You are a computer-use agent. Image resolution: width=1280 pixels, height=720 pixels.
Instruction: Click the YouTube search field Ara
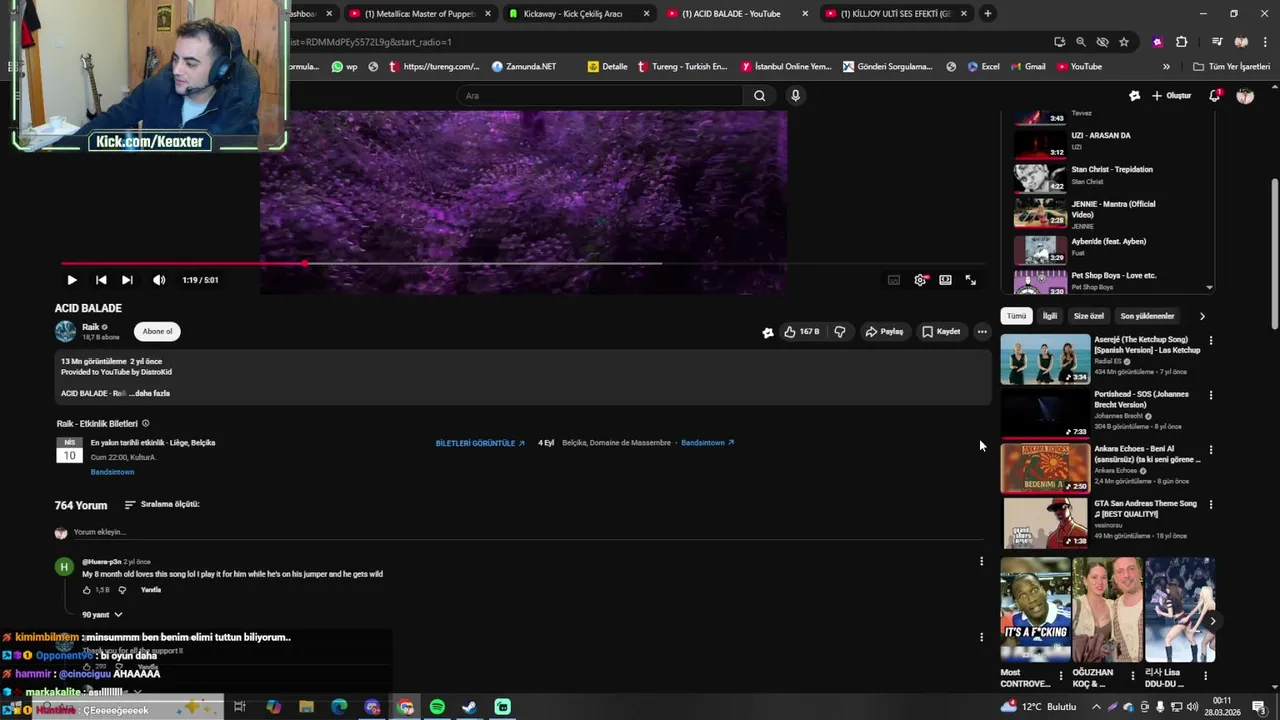coord(600,96)
